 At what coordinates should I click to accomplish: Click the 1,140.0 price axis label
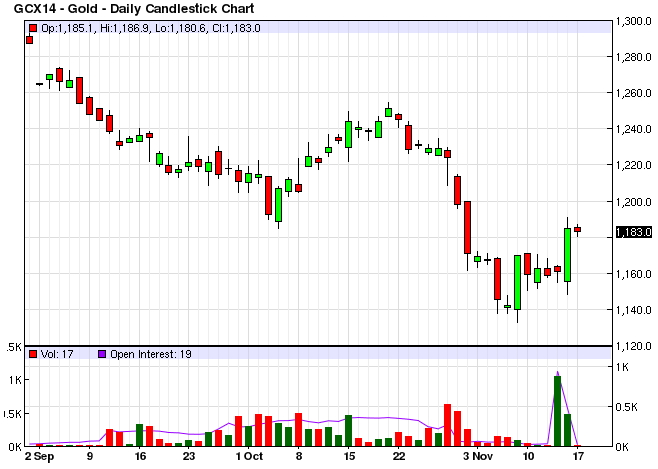click(x=633, y=310)
